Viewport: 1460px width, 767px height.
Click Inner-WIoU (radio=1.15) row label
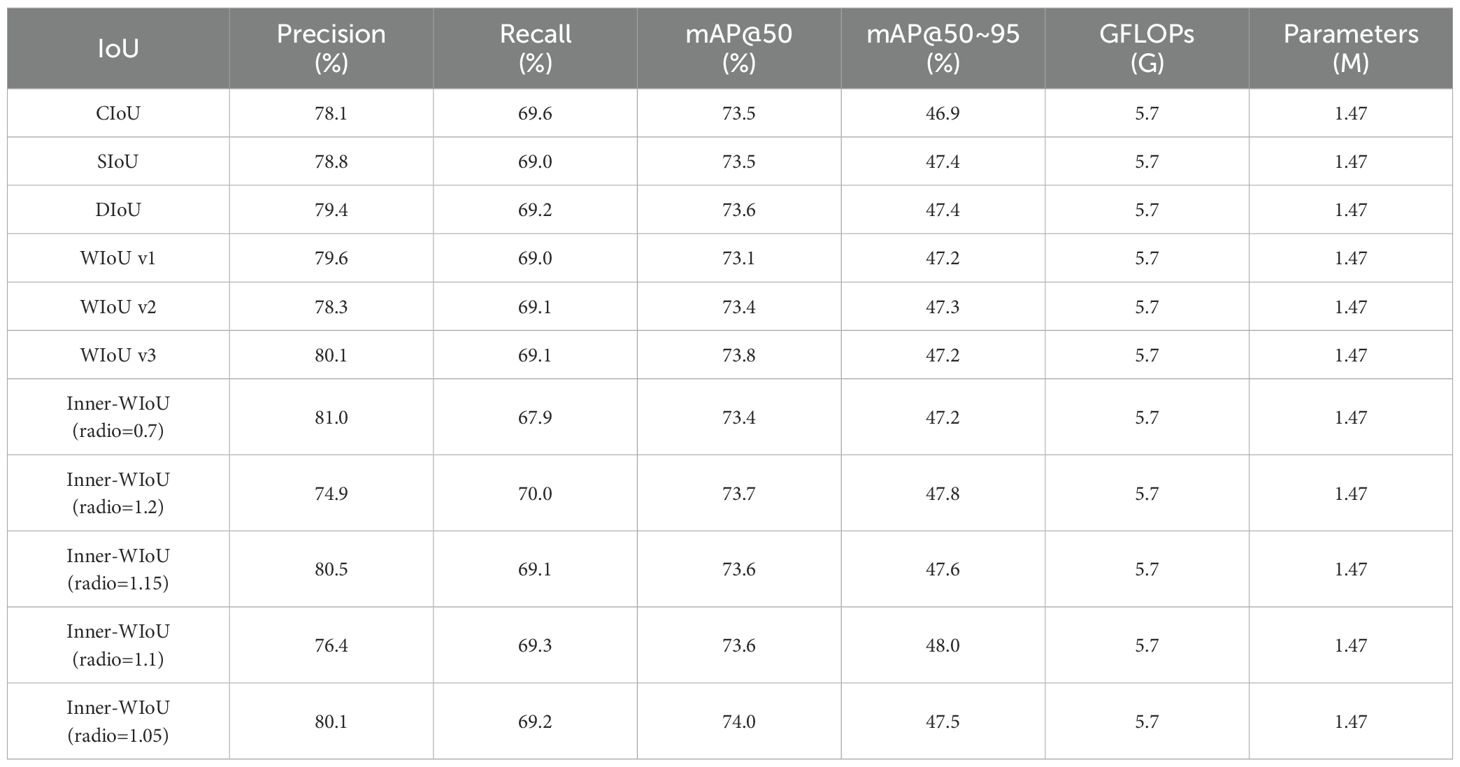point(118,569)
